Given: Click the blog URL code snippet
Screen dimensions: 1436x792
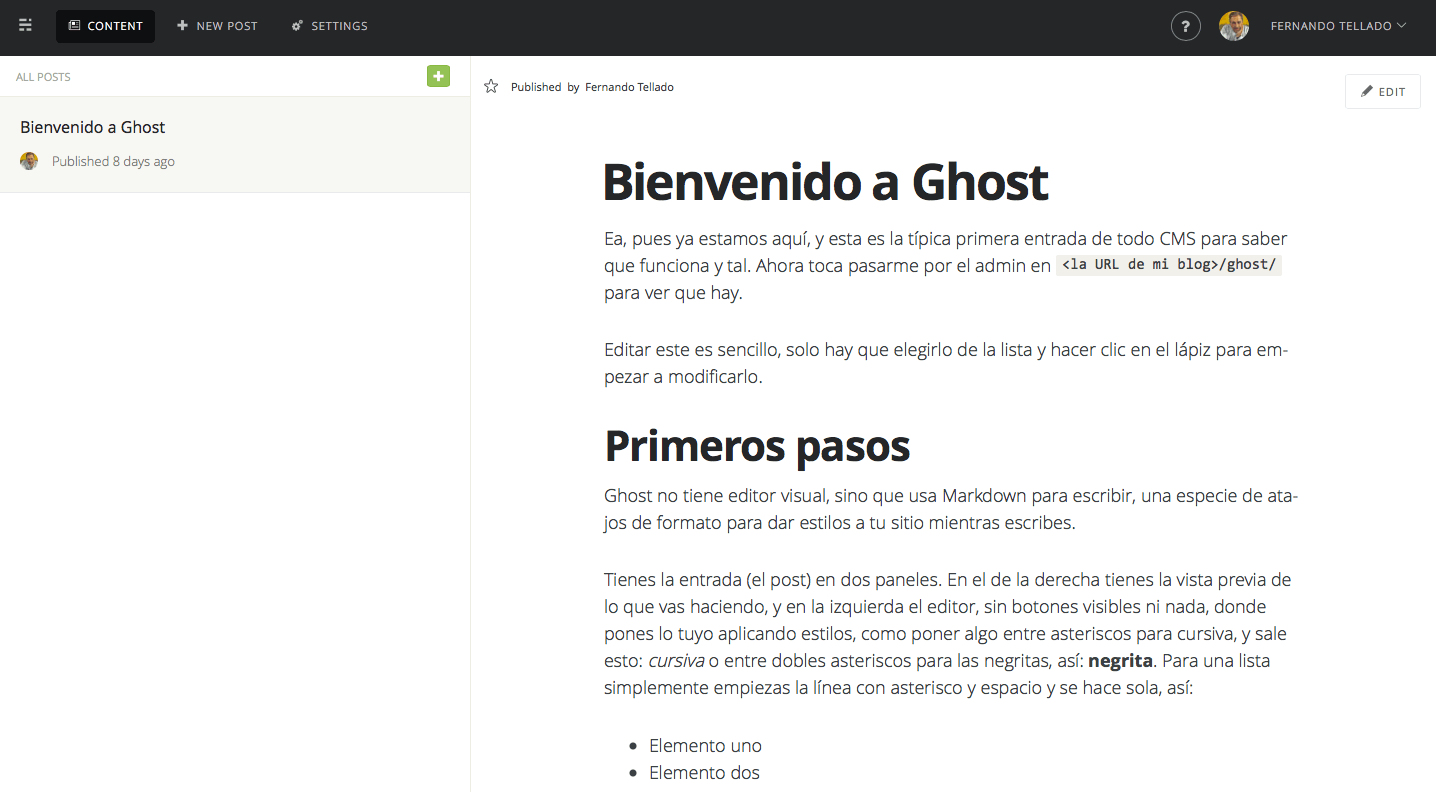Looking at the screenshot, I should [1168, 265].
